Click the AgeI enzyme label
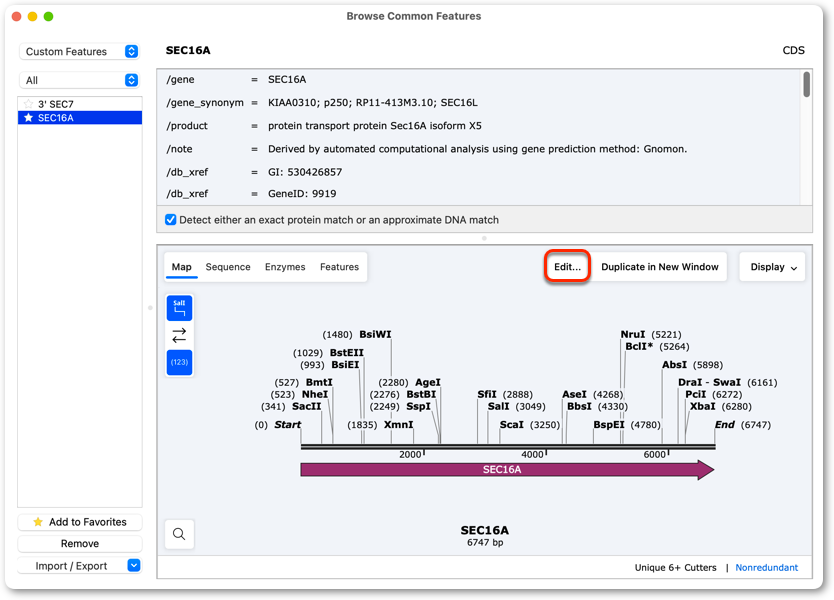This screenshot has width=834, height=600. point(428,382)
